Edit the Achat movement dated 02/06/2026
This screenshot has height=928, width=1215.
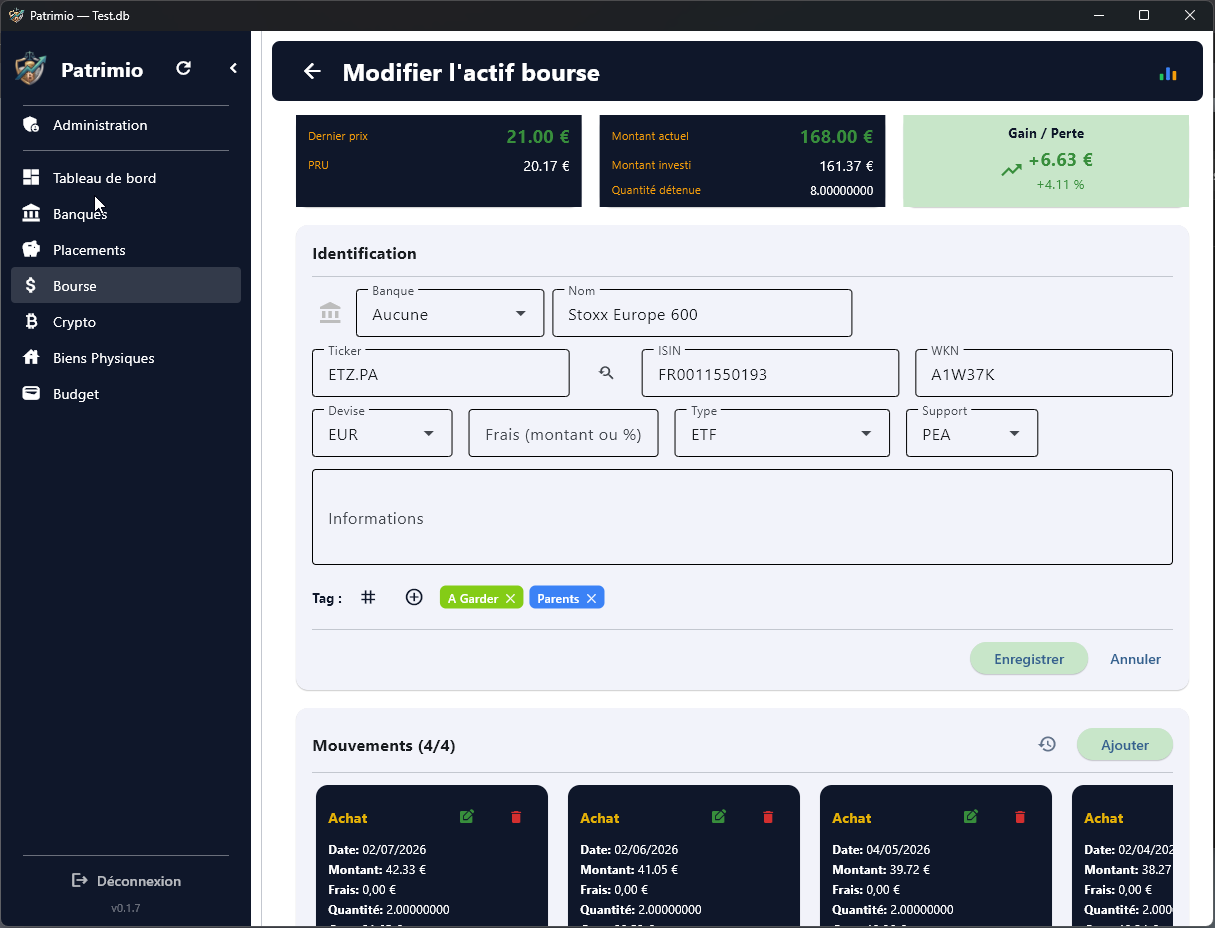click(718, 817)
